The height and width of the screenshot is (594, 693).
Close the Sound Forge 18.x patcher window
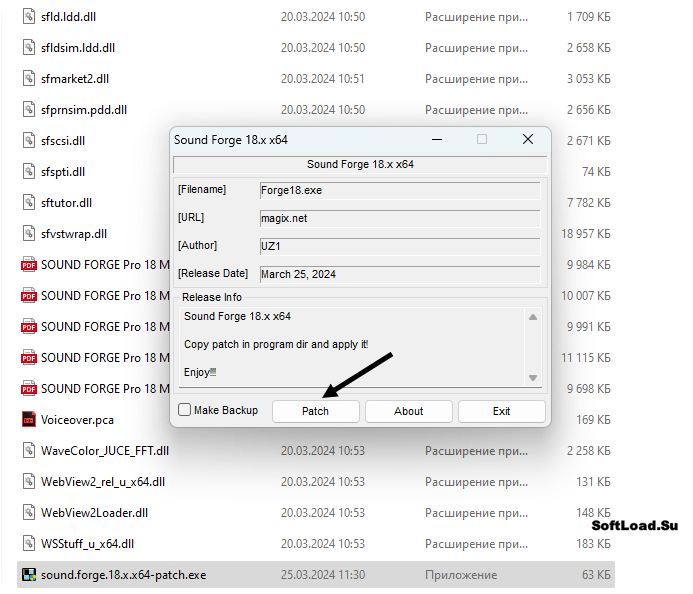528,140
